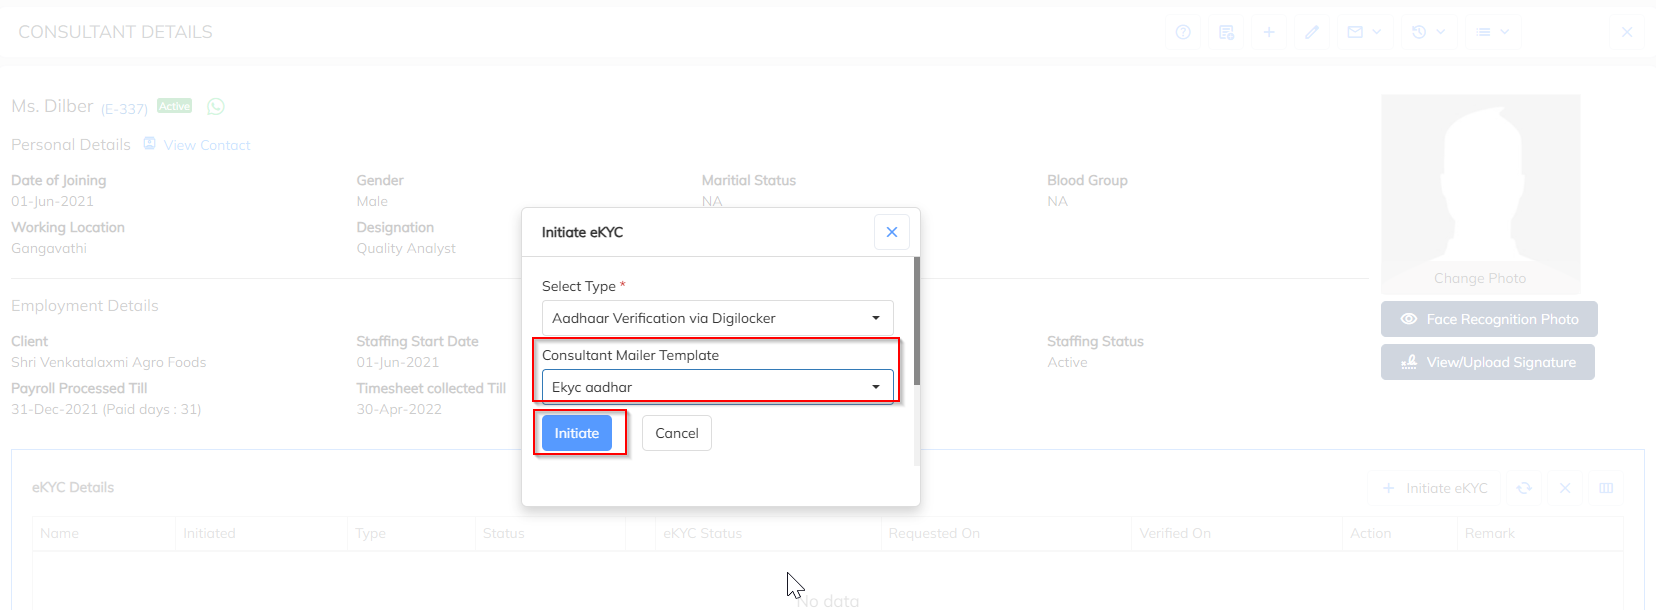Close the Initiate eKYC dialog with X
The height and width of the screenshot is (610, 1656).
coord(892,232)
